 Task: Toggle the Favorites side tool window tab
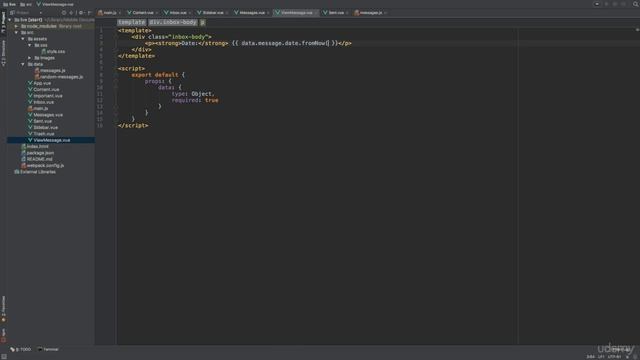(3, 309)
